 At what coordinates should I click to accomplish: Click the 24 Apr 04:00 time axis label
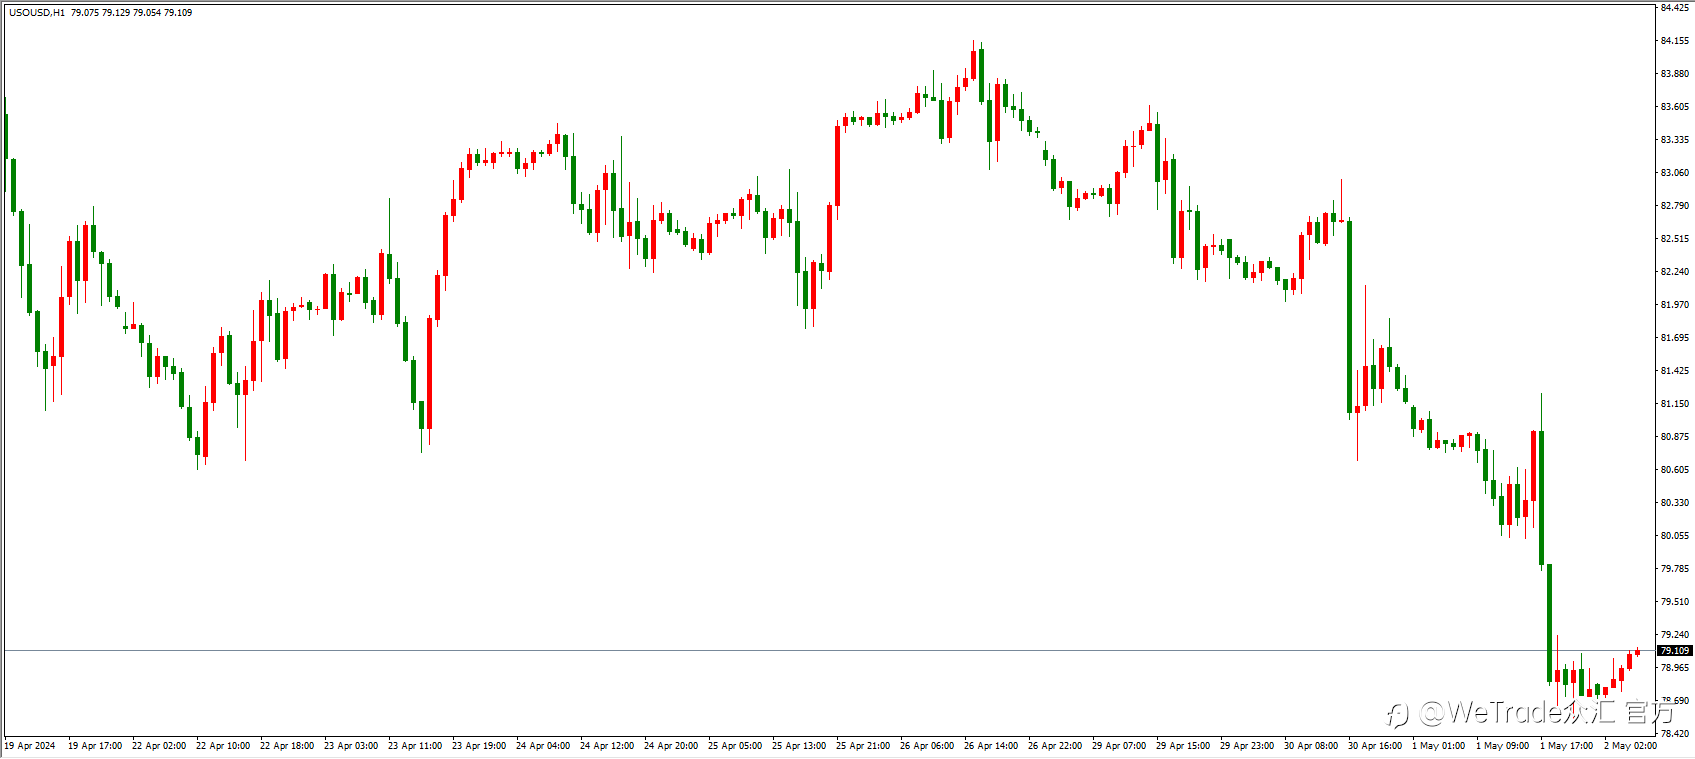(x=543, y=746)
